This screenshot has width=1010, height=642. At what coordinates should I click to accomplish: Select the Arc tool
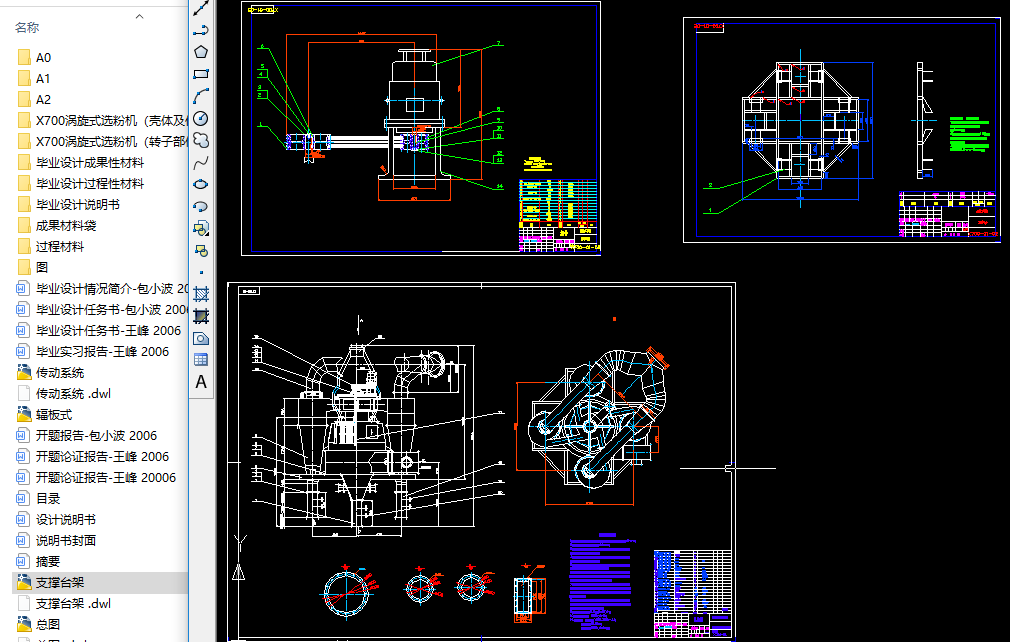201,96
